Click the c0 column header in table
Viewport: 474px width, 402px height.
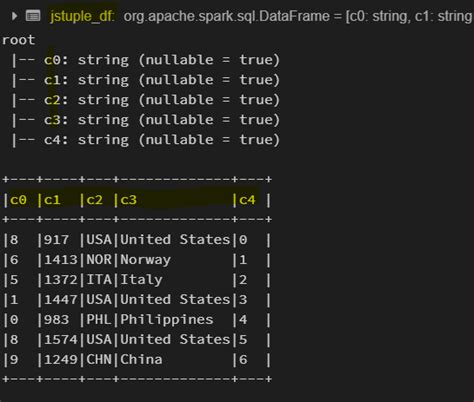pos(18,200)
